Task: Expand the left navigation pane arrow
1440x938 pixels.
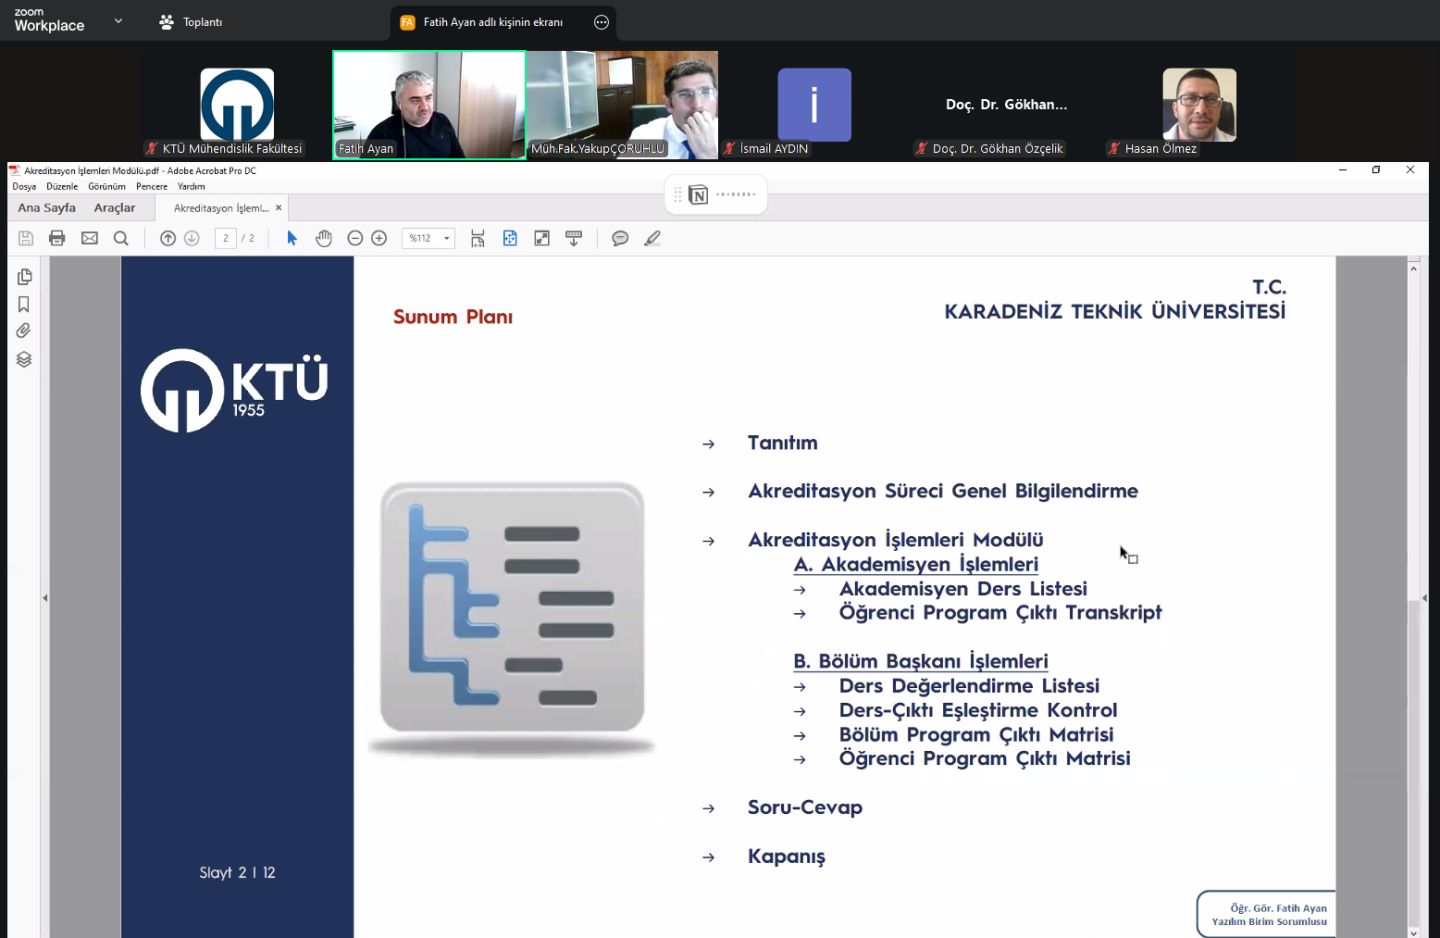Action: 45,598
